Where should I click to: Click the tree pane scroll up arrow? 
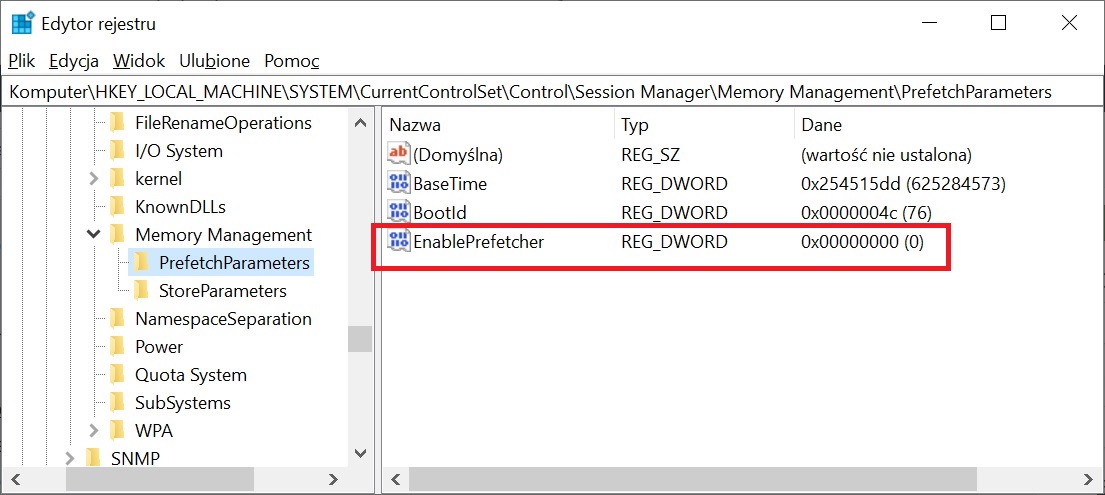click(x=360, y=123)
